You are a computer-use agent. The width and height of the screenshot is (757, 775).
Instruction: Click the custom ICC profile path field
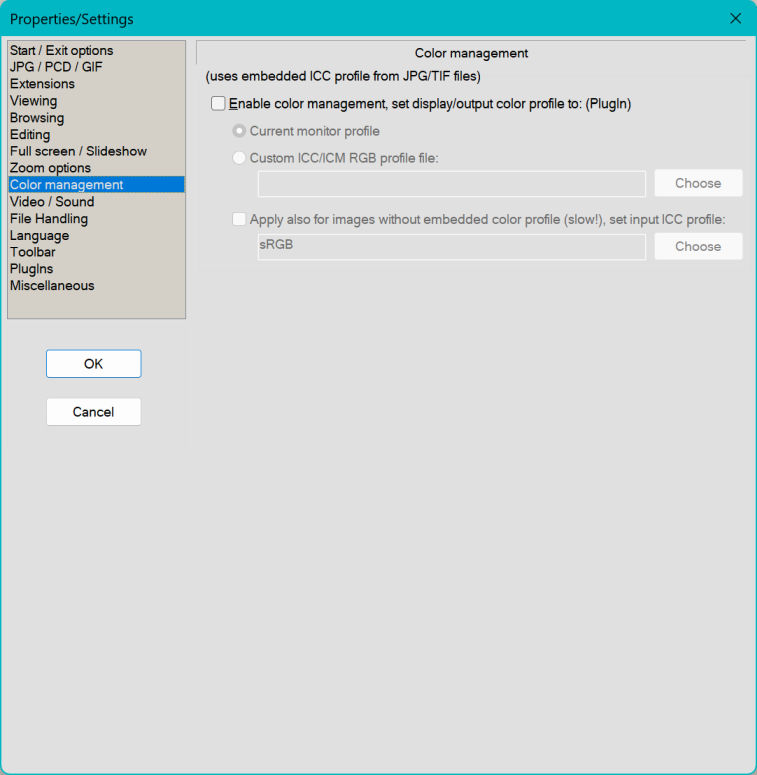pyautogui.click(x=451, y=184)
